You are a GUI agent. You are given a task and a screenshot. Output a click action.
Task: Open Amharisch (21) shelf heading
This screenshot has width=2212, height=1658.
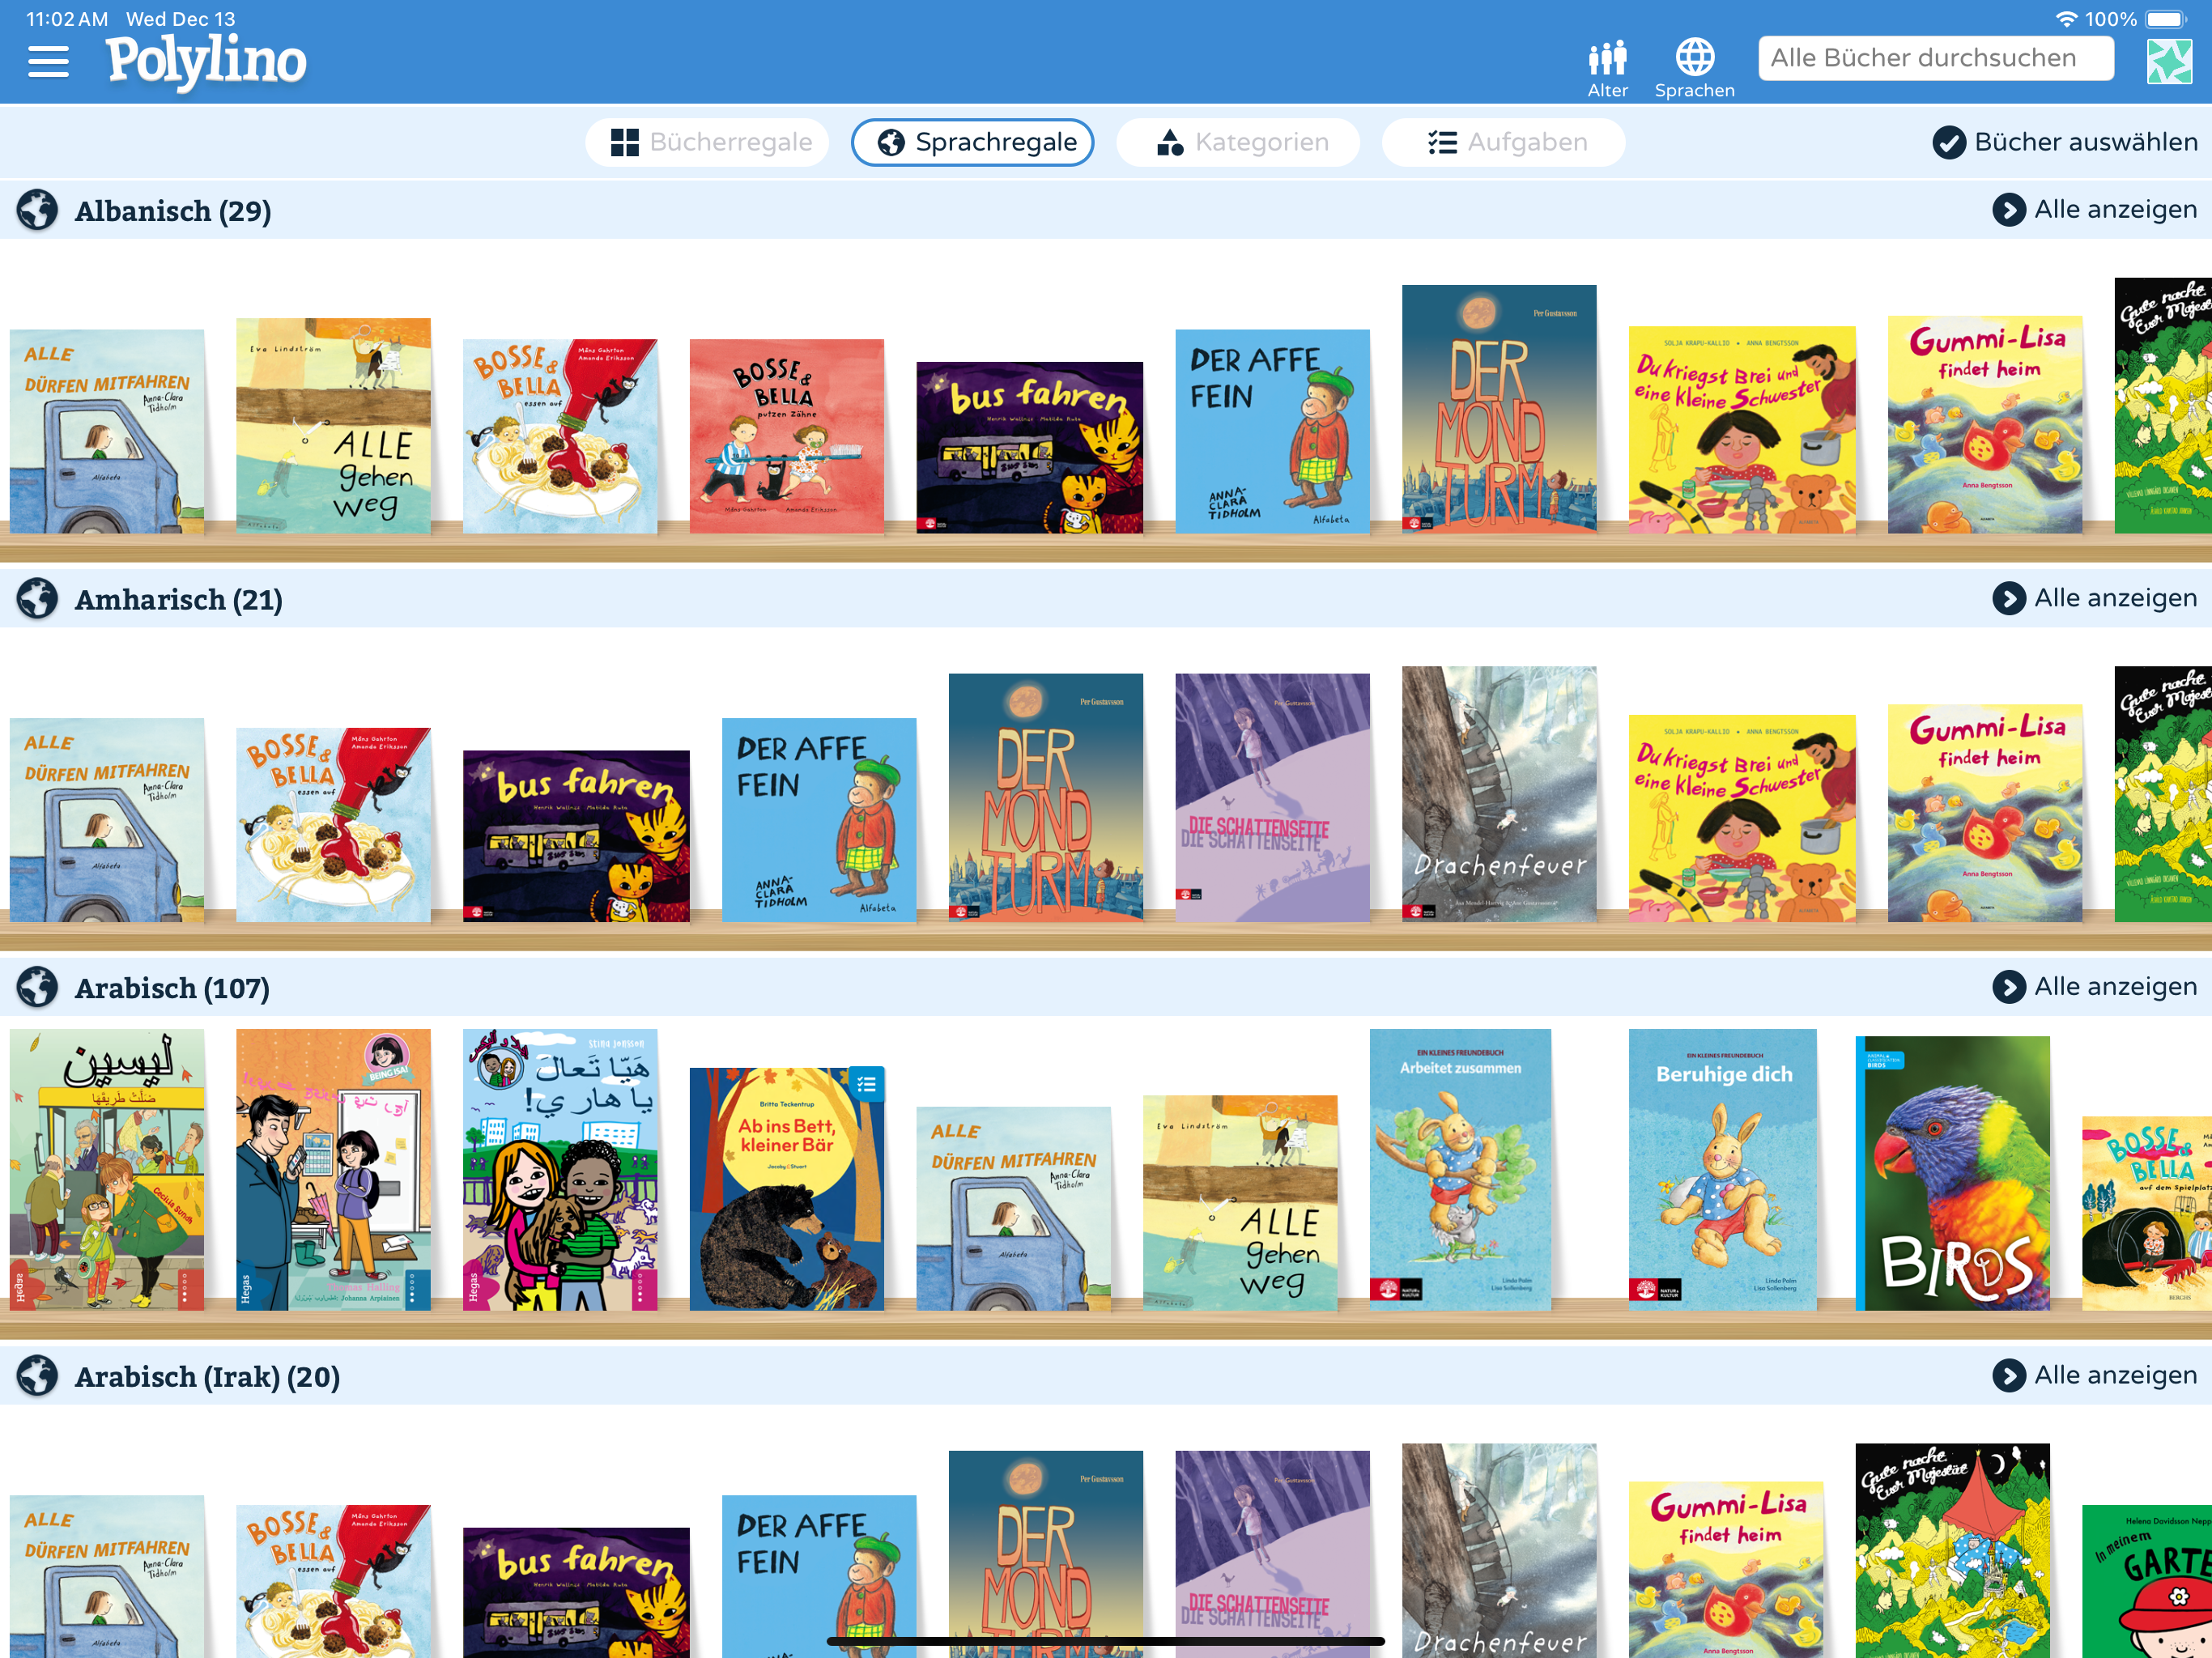point(179,600)
